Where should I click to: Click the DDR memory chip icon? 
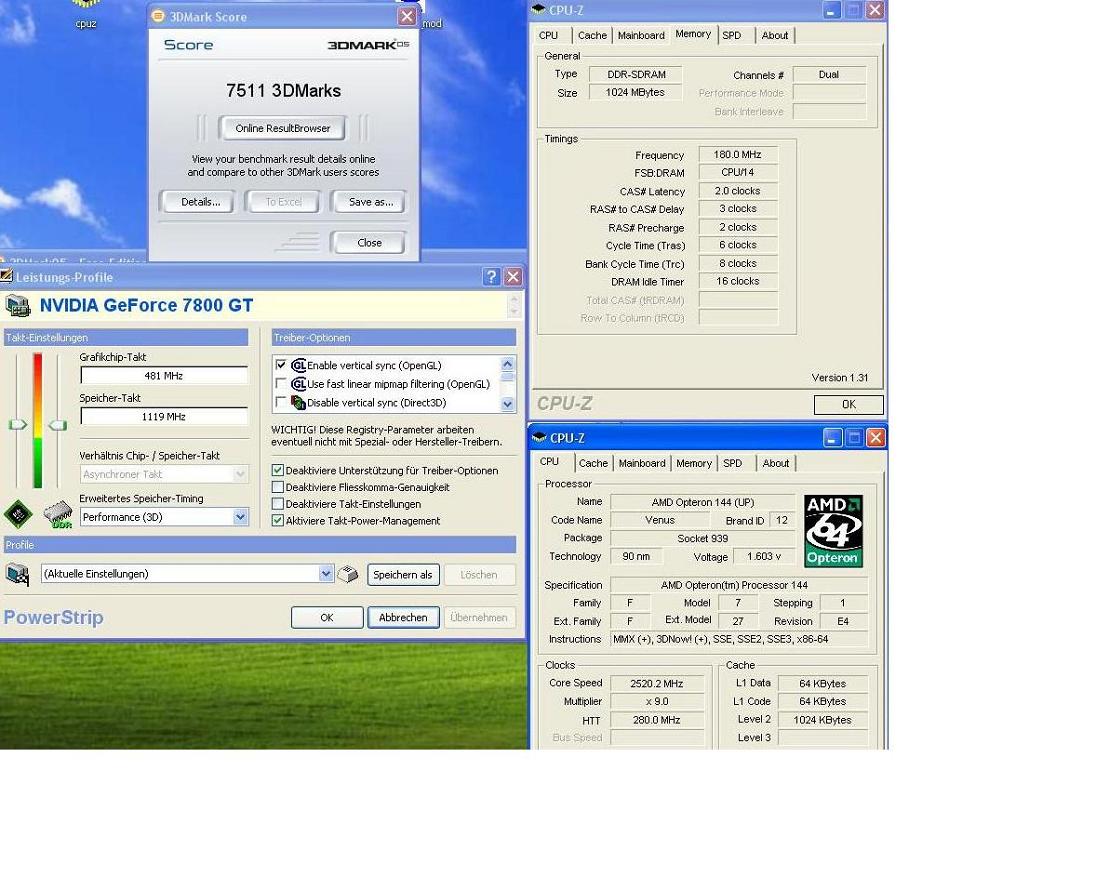58,514
